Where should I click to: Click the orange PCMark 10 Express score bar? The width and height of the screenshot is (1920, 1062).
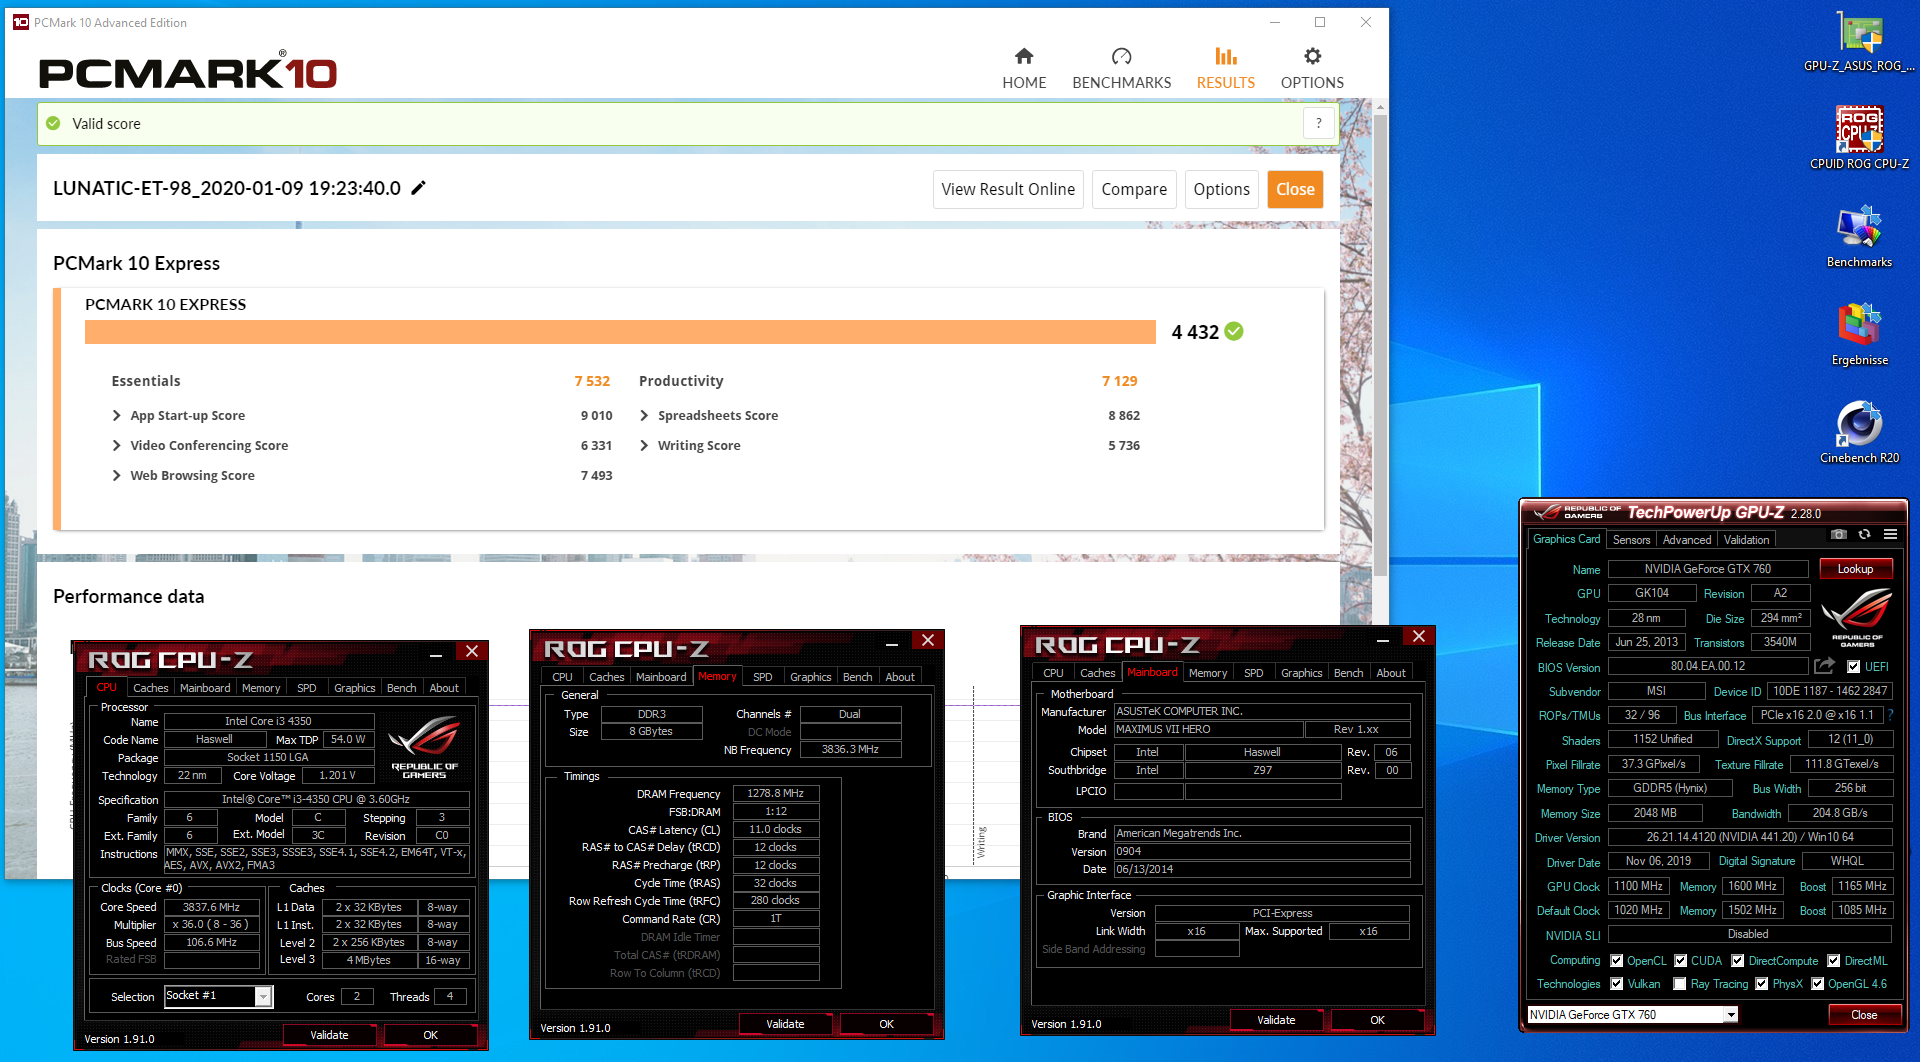pos(620,332)
